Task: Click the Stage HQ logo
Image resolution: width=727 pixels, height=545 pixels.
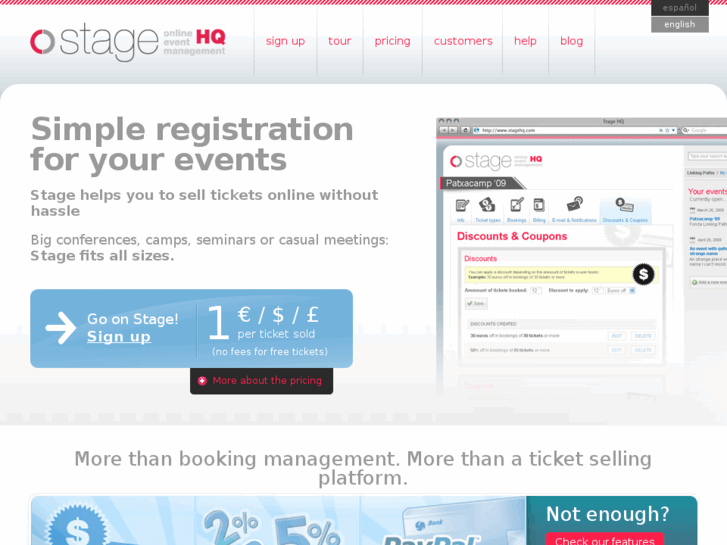Action: (128, 42)
